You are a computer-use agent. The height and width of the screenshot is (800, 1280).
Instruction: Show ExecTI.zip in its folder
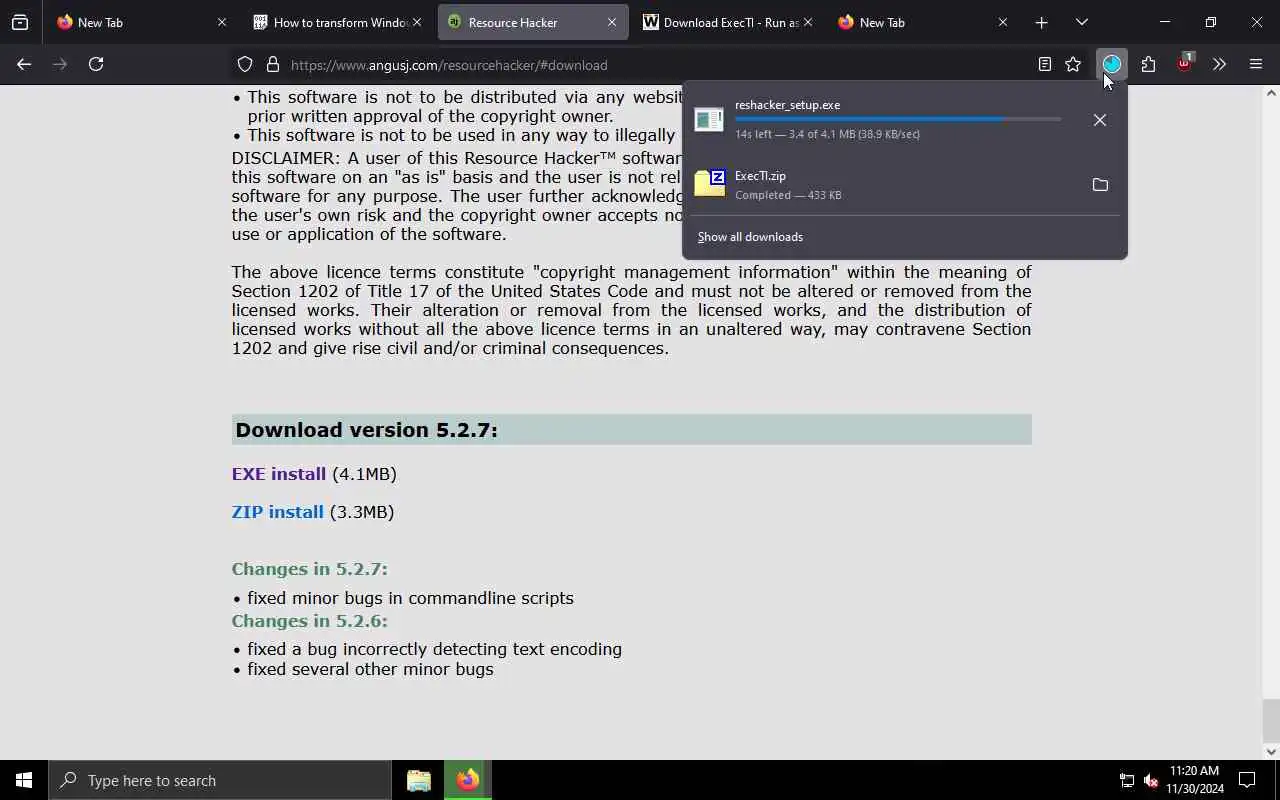(1100, 185)
